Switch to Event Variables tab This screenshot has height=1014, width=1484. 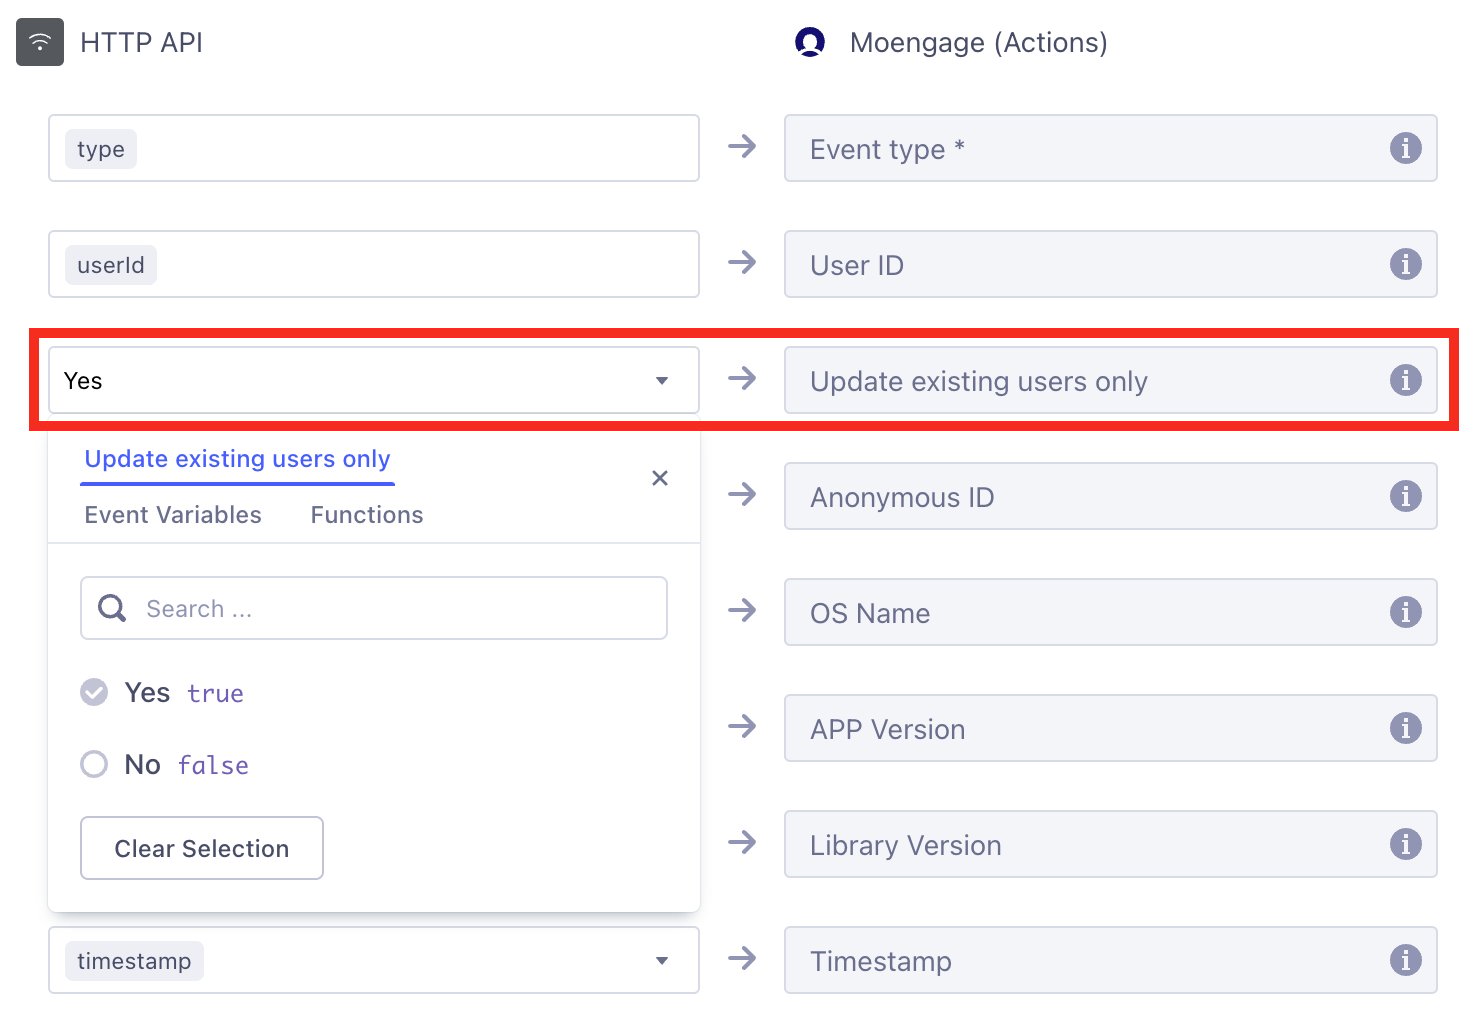[173, 515]
